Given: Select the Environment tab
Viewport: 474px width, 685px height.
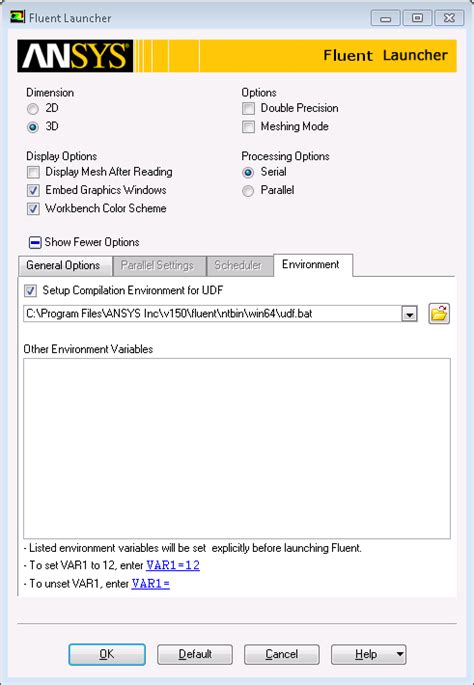Looking at the screenshot, I should click(313, 265).
